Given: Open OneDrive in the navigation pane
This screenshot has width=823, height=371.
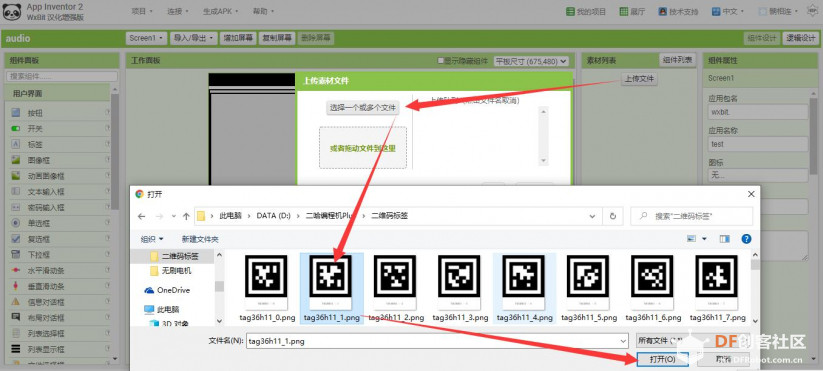Looking at the screenshot, I should (167, 290).
